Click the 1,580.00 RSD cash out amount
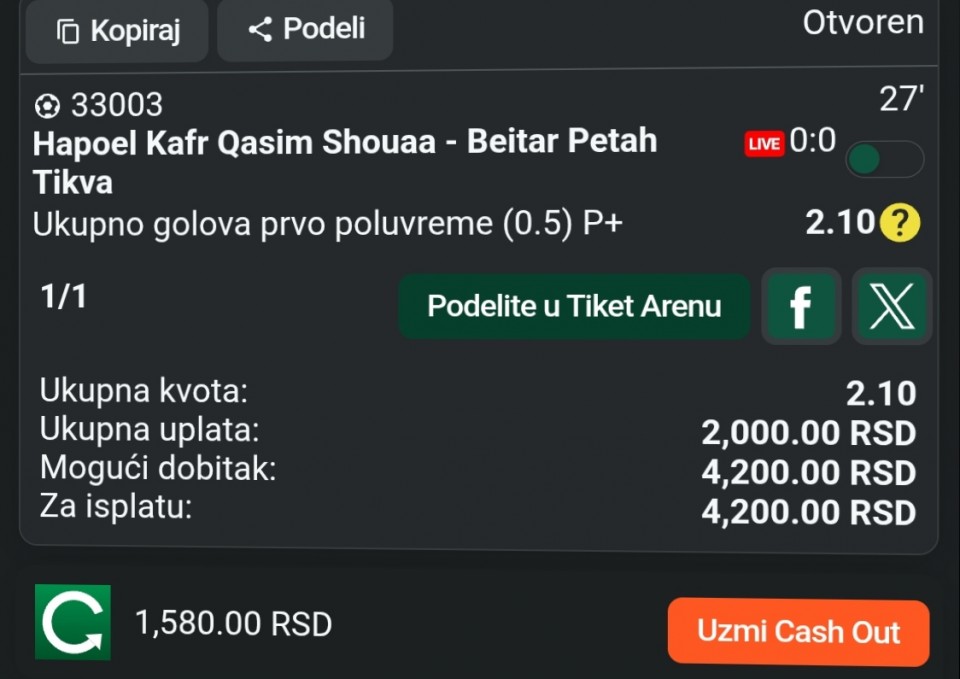 233,625
